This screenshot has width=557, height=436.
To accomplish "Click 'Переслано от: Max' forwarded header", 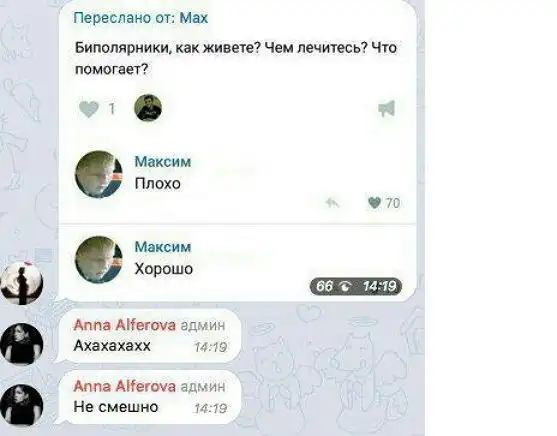I will (141, 18).
